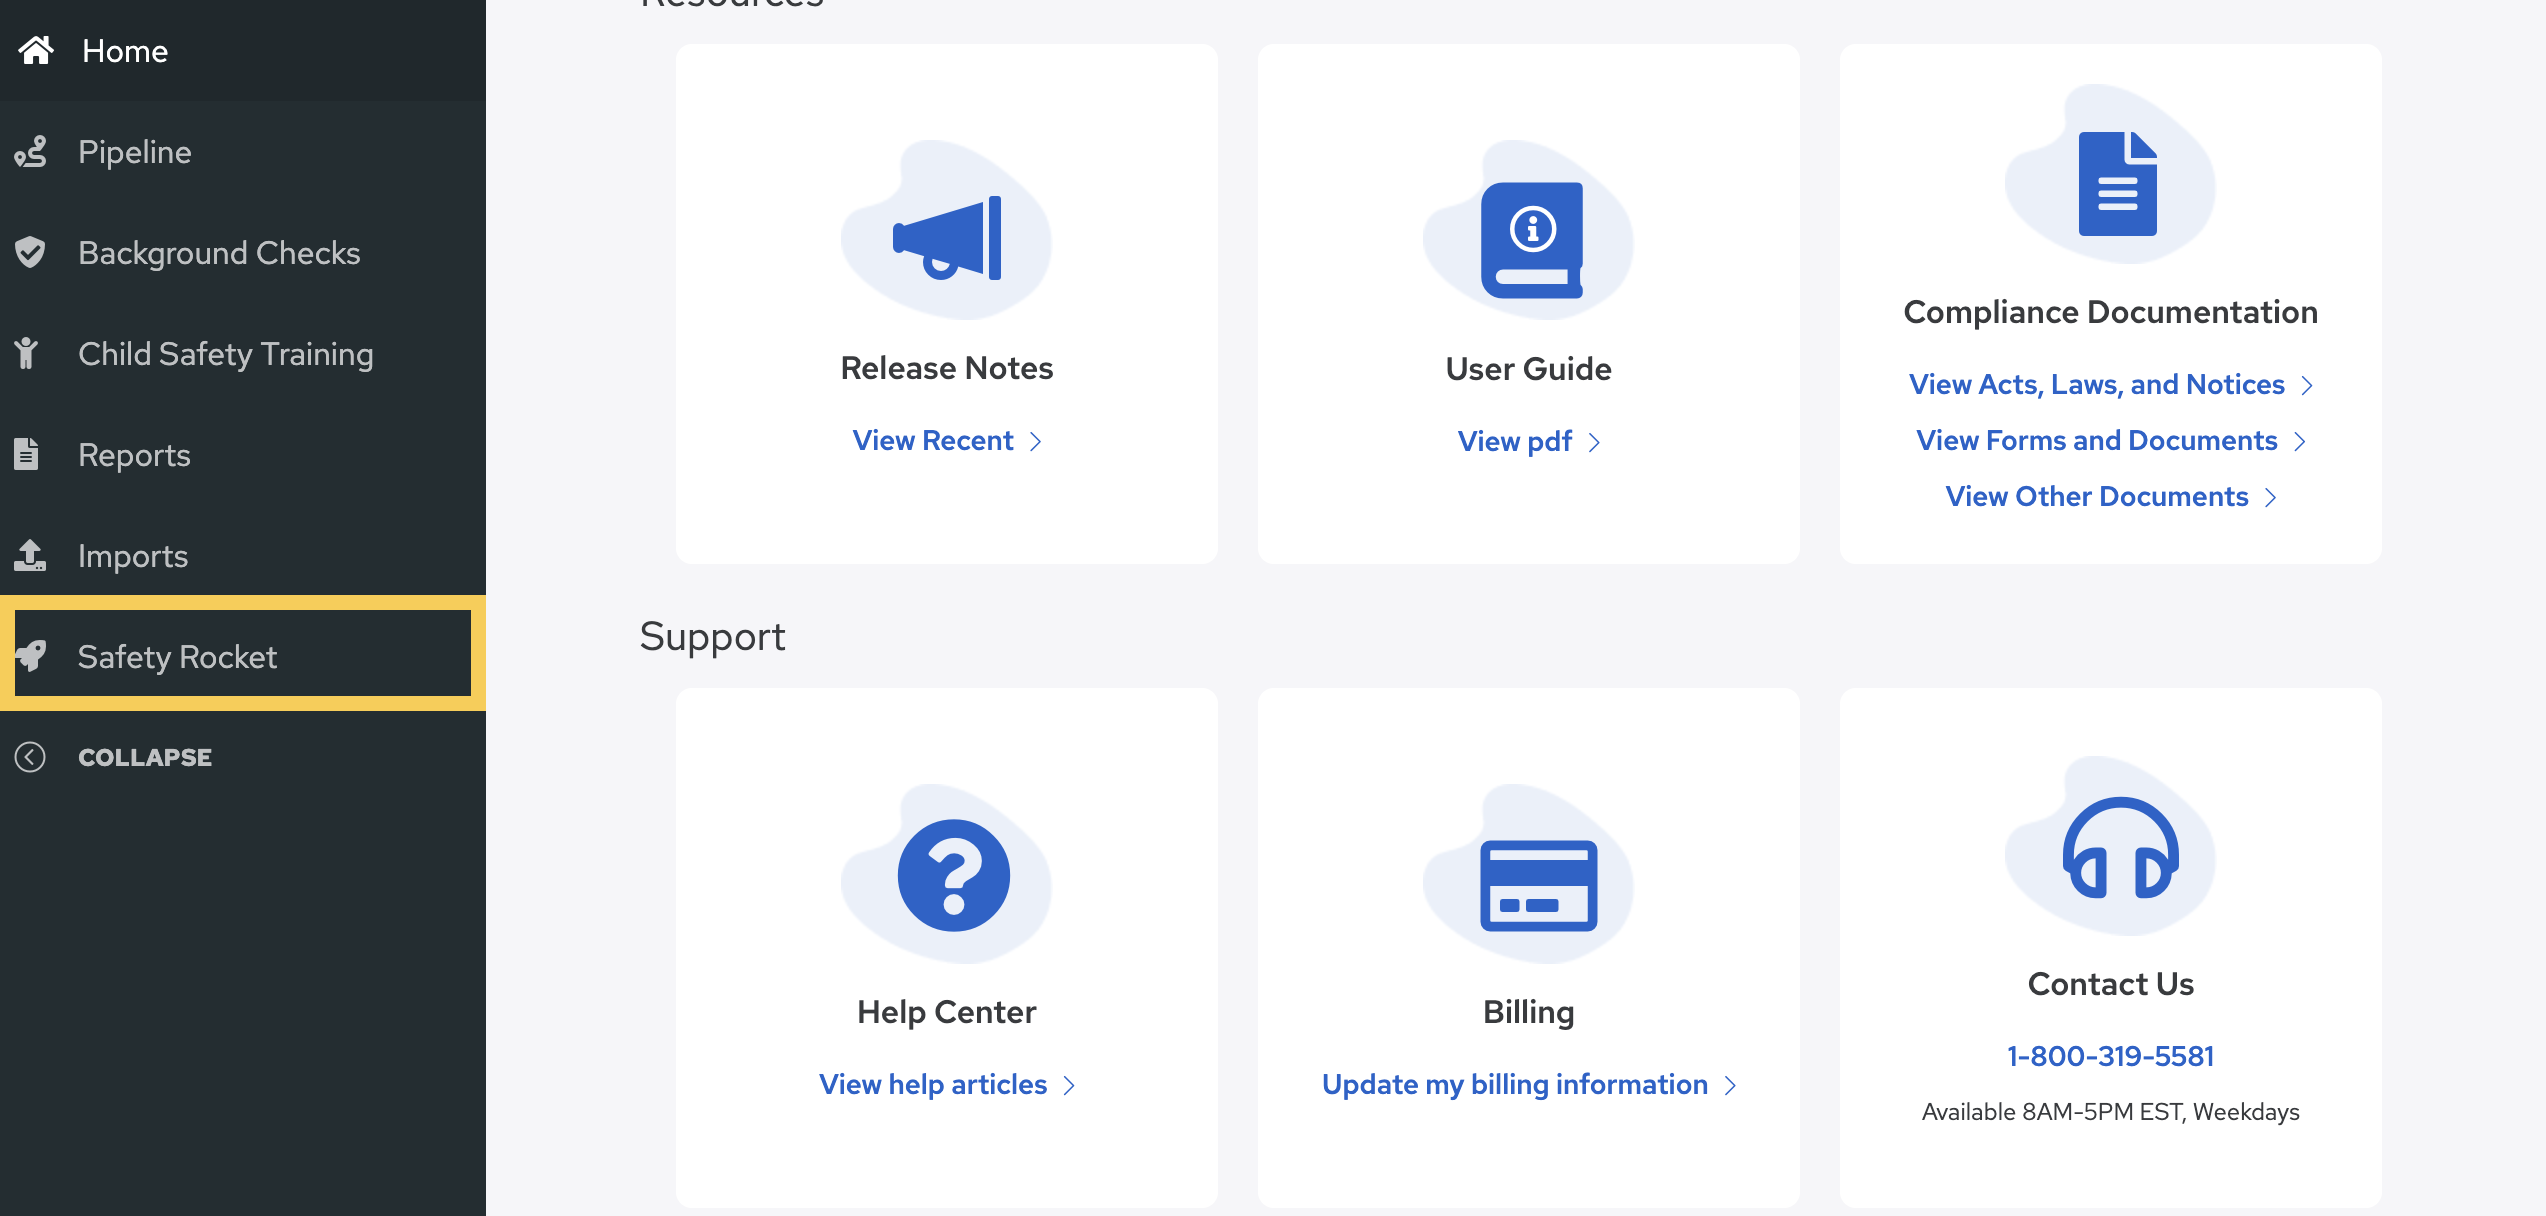This screenshot has height=1216, width=2546.
Task: Click the Imports upload icon
Action: click(30, 555)
